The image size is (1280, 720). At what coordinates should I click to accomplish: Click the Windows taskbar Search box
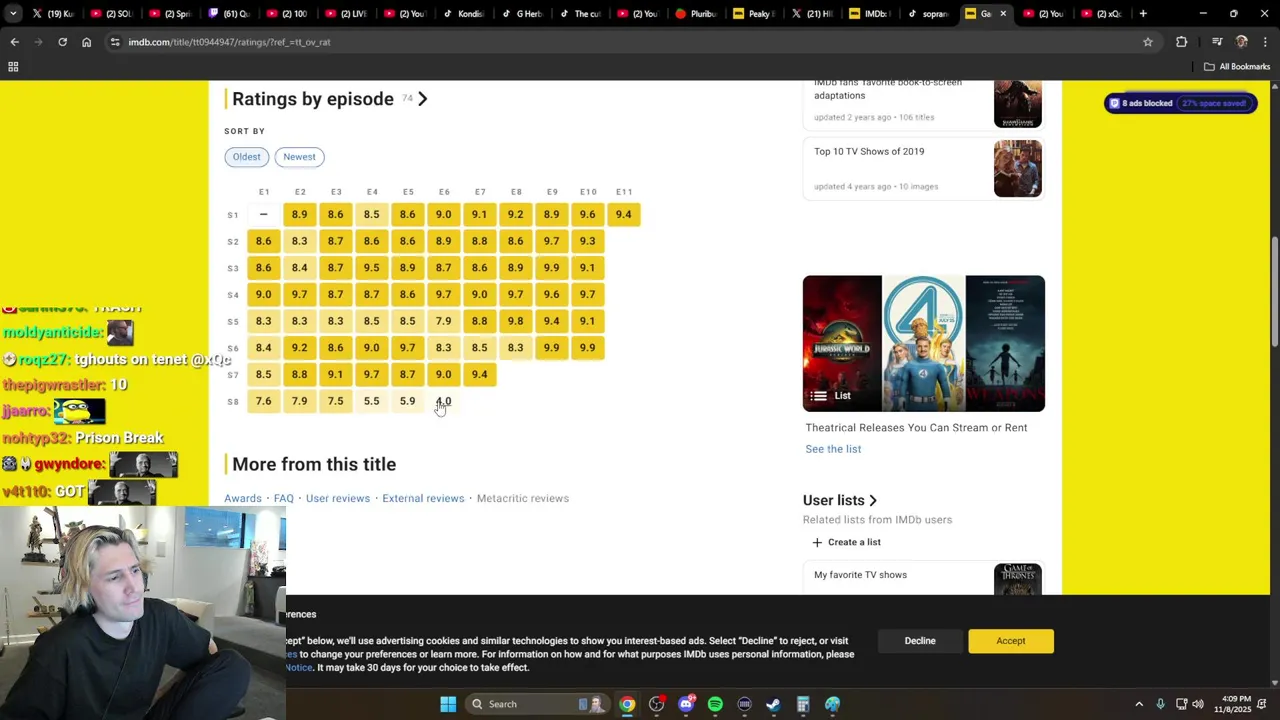pyautogui.click(x=538, y=704)
